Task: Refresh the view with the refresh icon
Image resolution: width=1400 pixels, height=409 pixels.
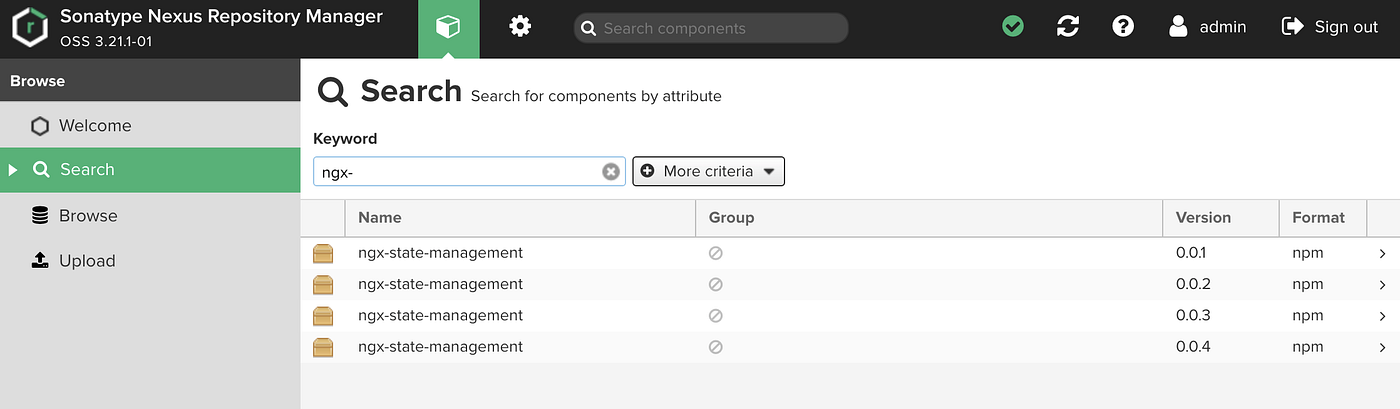Action: tap(1068, 27)
